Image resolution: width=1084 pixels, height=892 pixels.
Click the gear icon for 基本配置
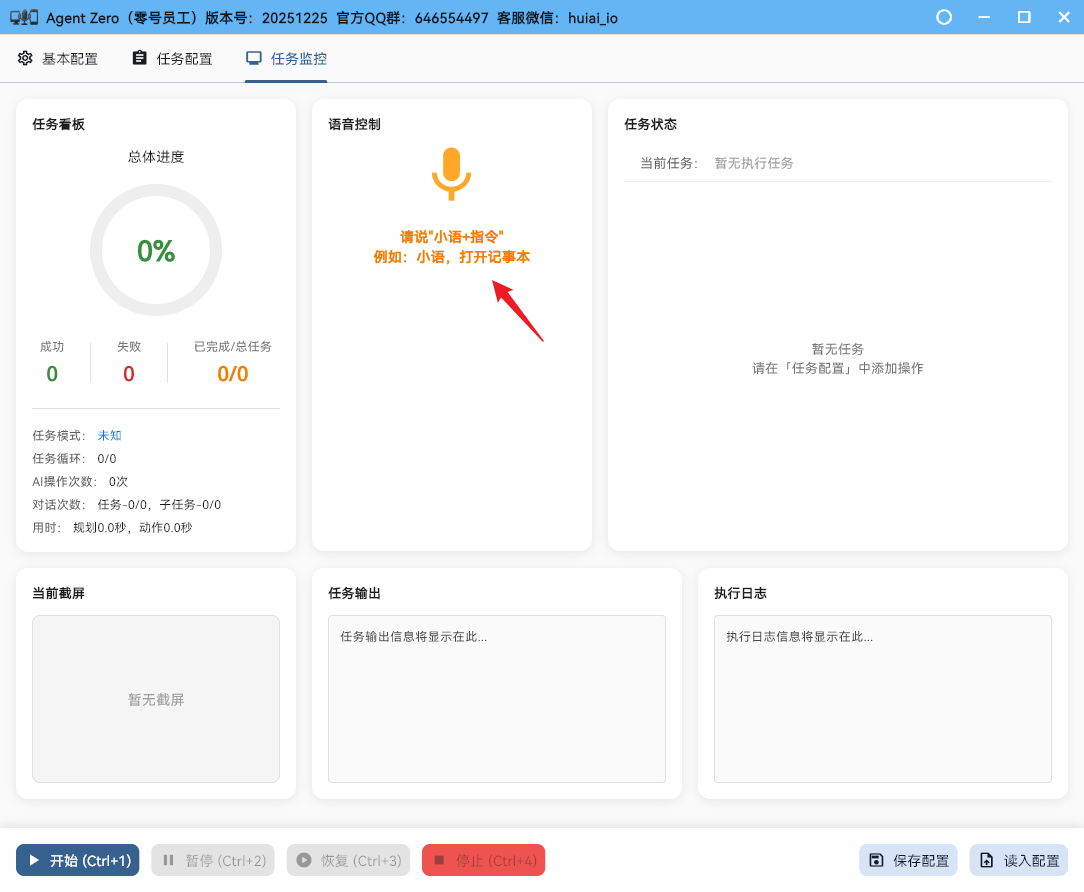[25, 58]
